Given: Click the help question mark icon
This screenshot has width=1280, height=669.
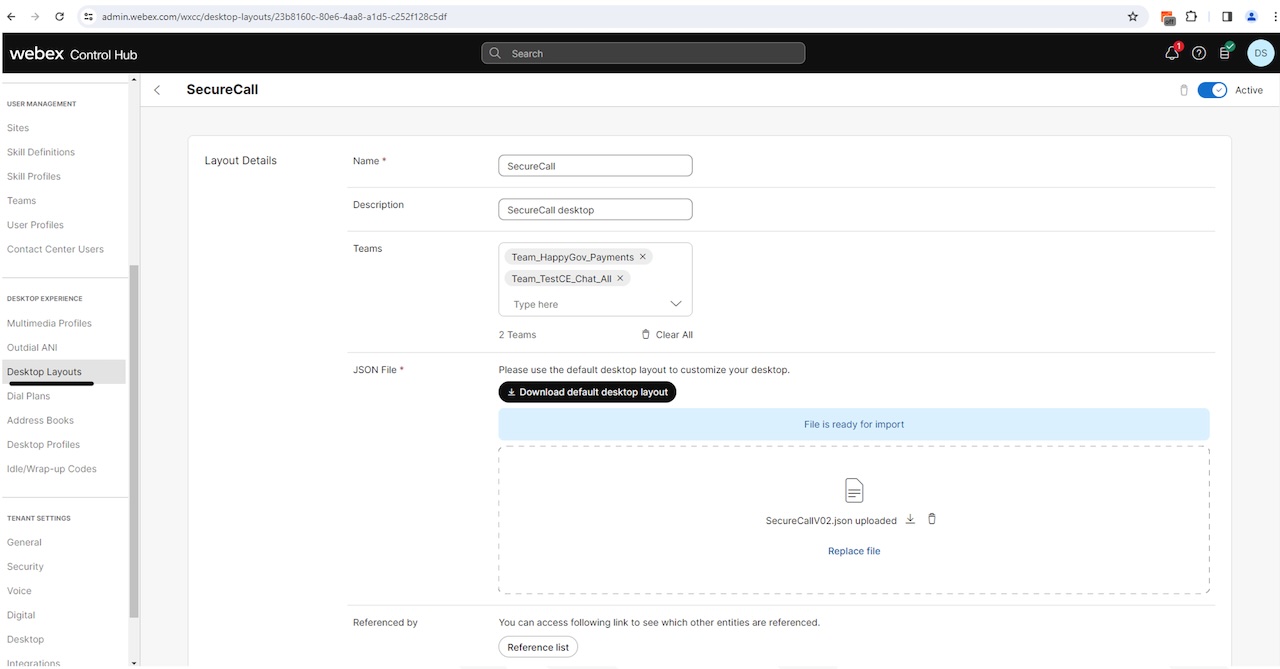Looking at the screenshot, I should click(x=1199, y=53).
